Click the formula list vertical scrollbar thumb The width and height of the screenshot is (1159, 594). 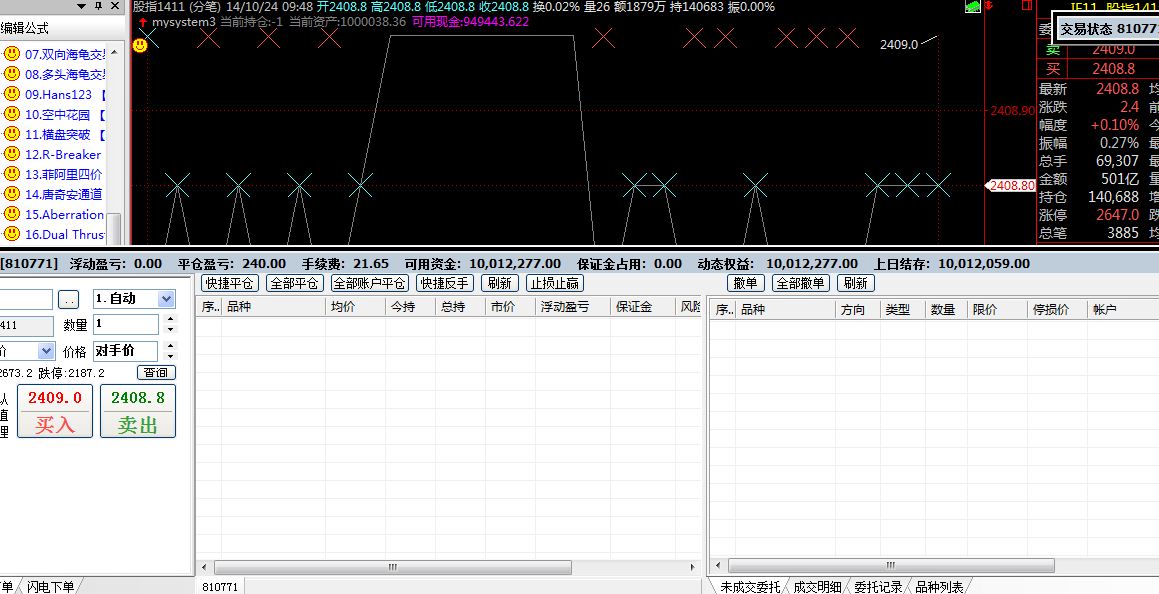pyautogui.click(x=114, y=228)
